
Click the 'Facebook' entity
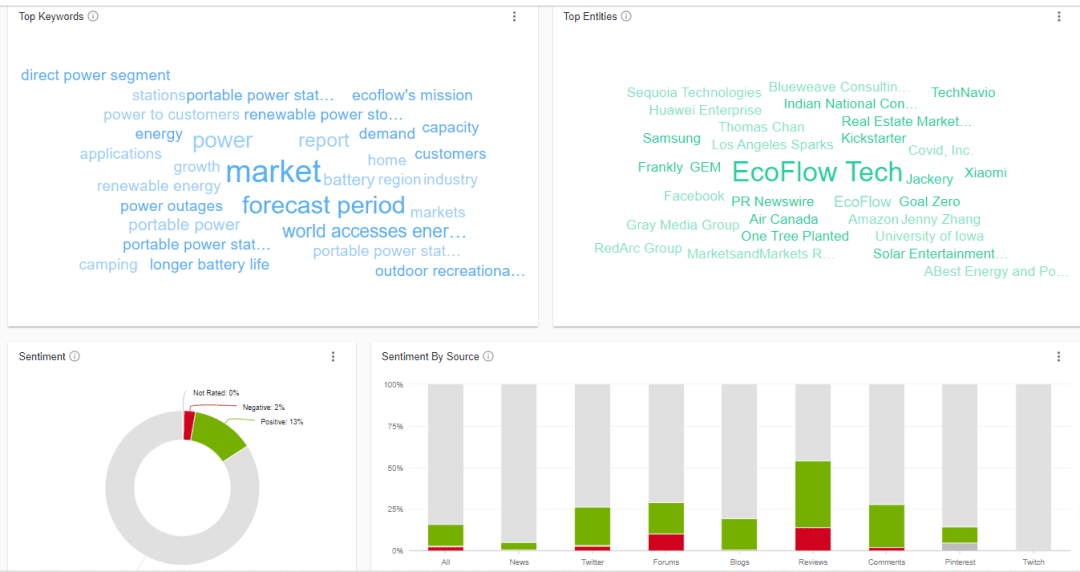(694, 196)
